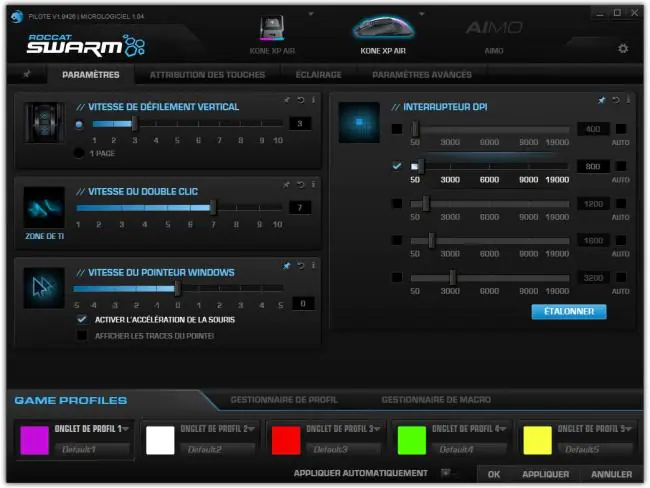Open the Éclairage tab
Viewport: 650px width, 488px height.
pos(318,75)
